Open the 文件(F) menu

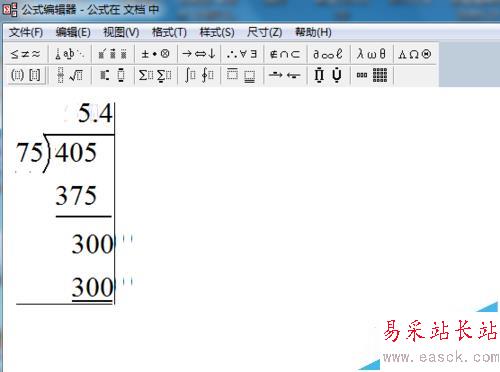[26, 33]
